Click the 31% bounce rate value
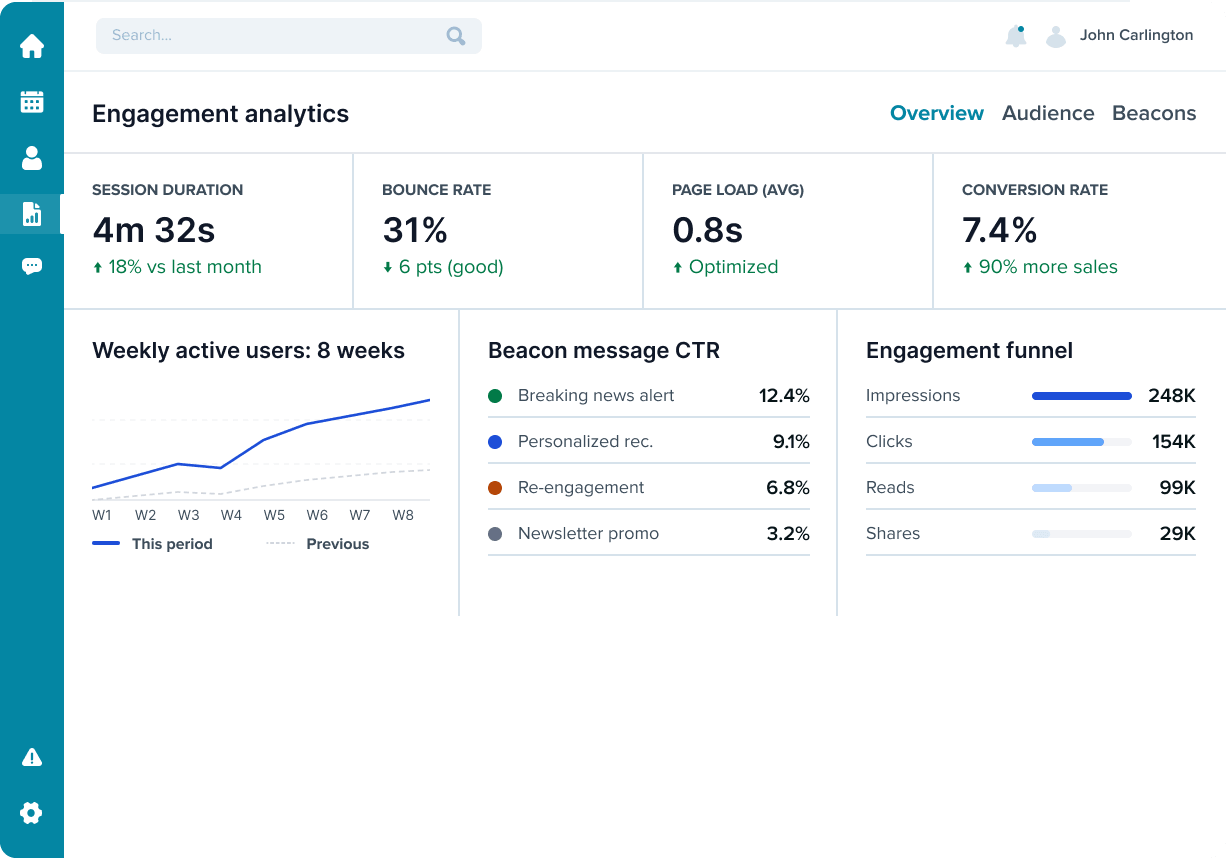Screen dimensions: 1226x858 click(415, 231)
